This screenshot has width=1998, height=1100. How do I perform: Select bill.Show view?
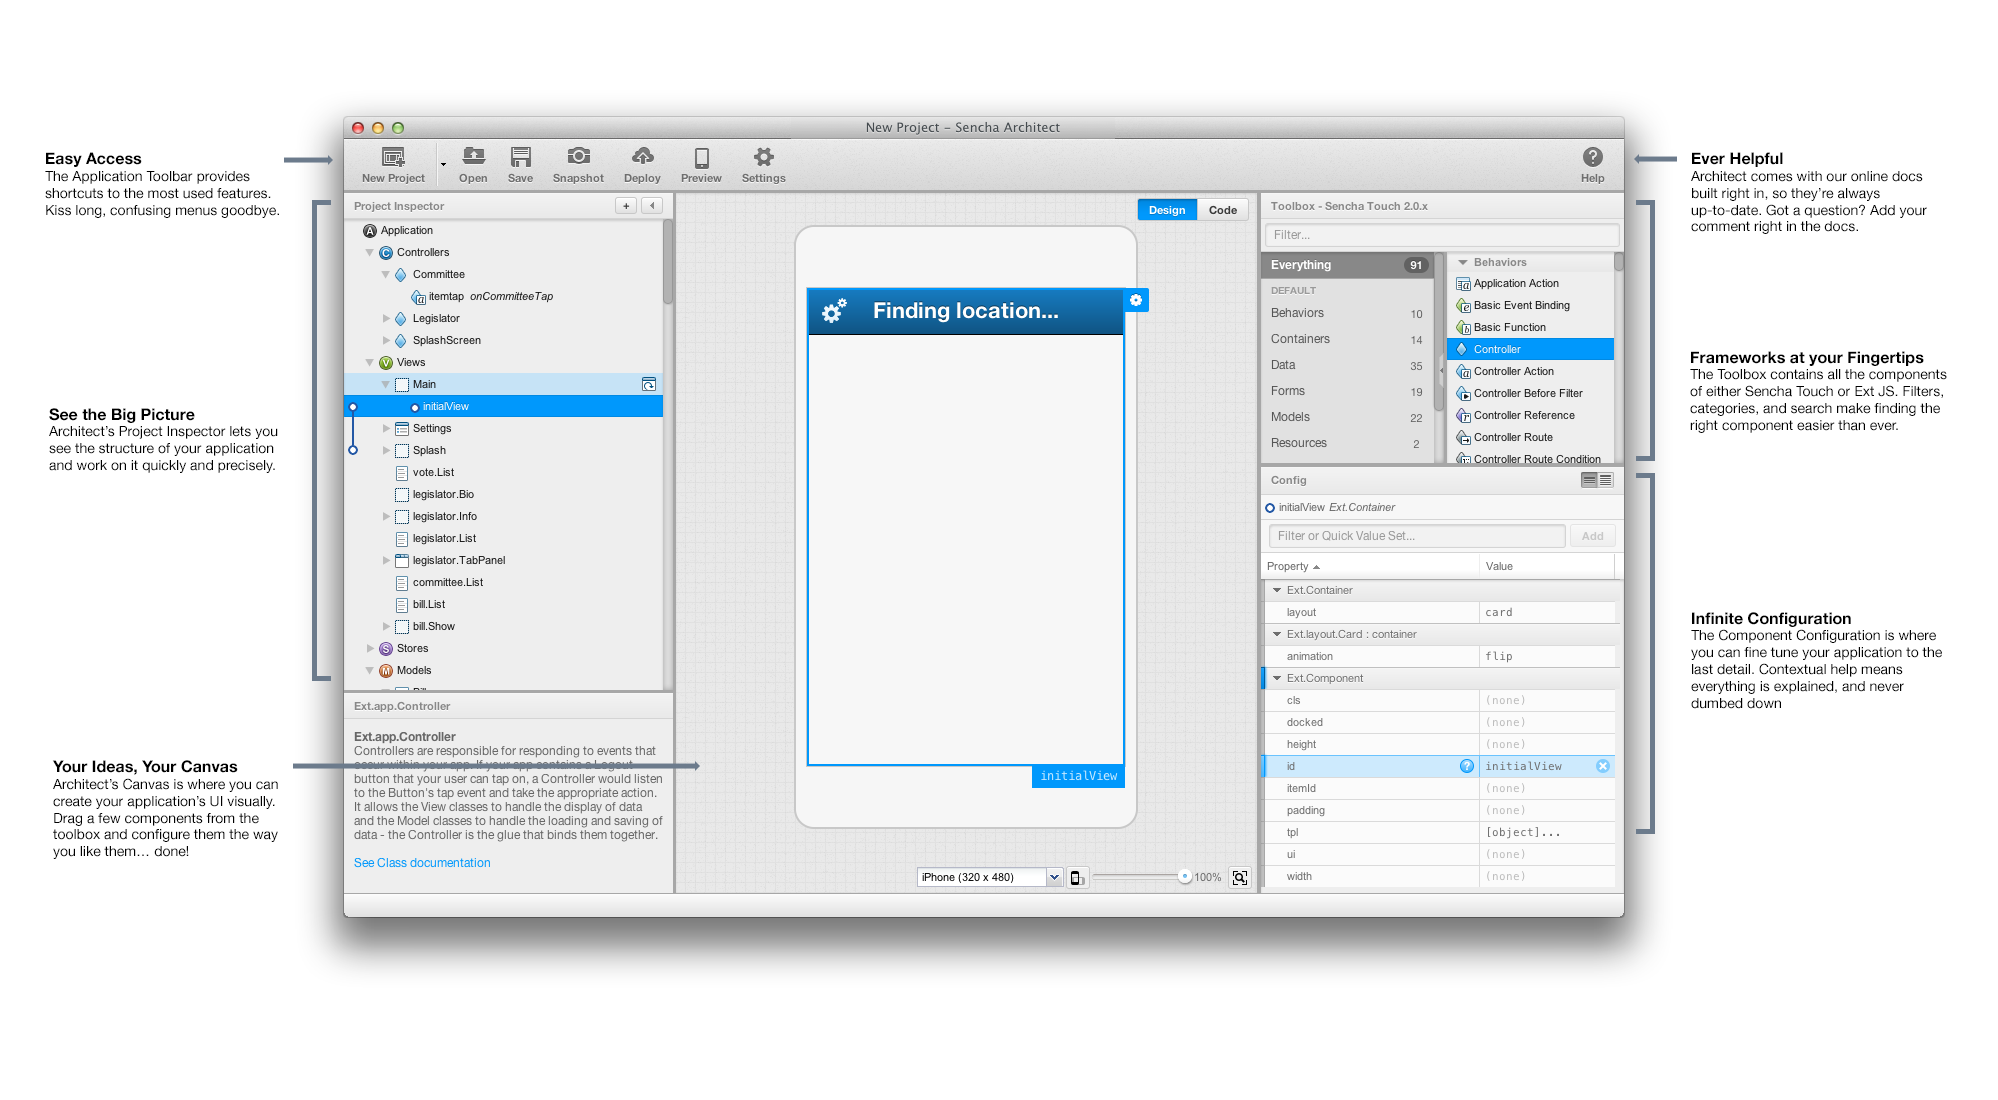pos(433,627)
